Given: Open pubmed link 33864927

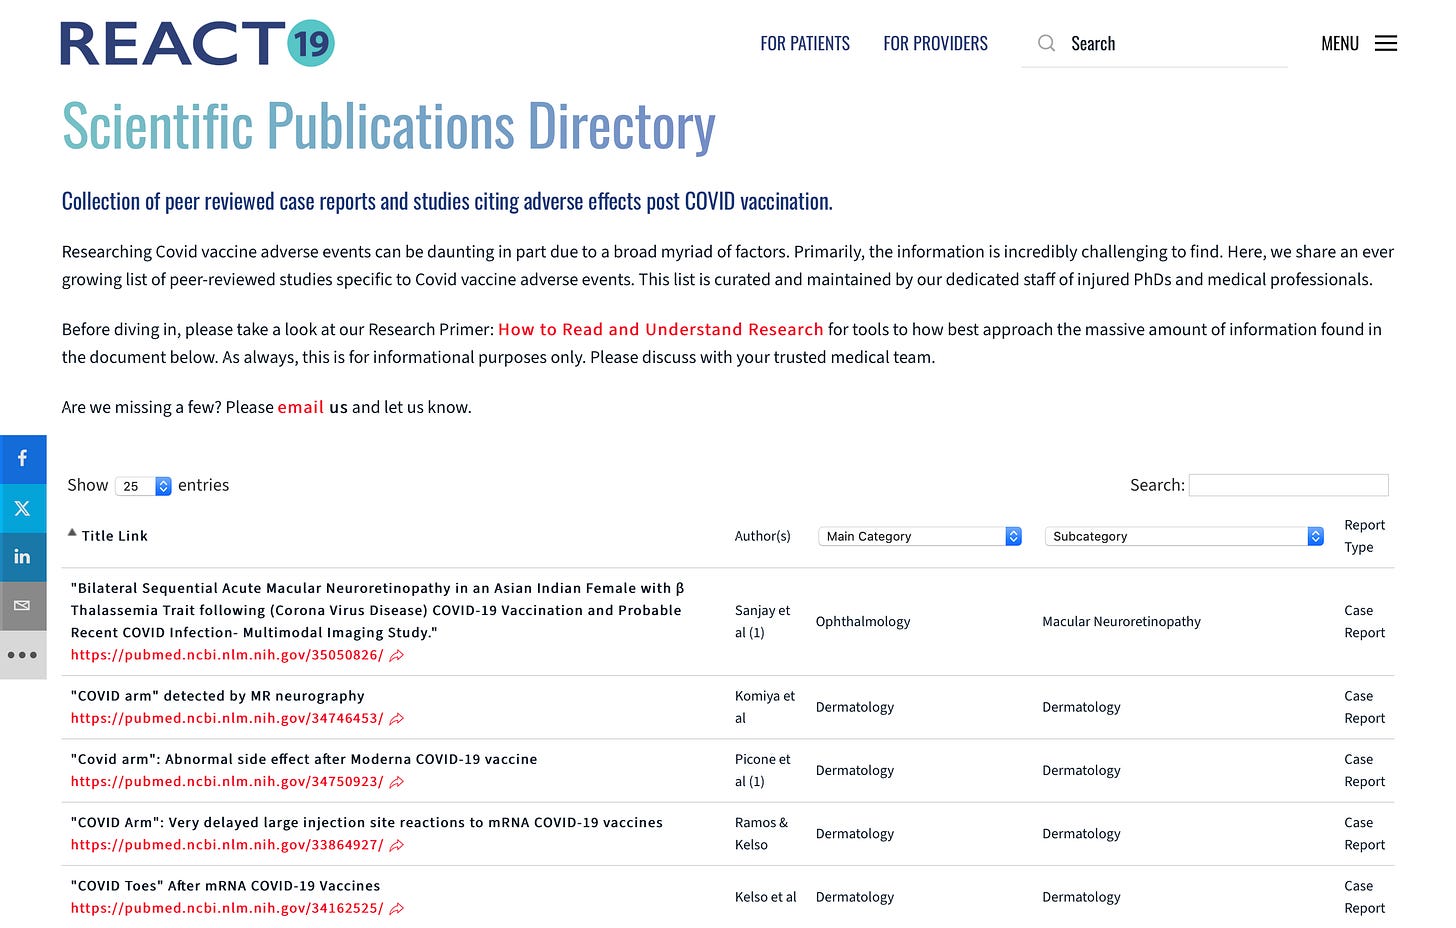Looking at the screenshot, I should click(x=227, y=845).
